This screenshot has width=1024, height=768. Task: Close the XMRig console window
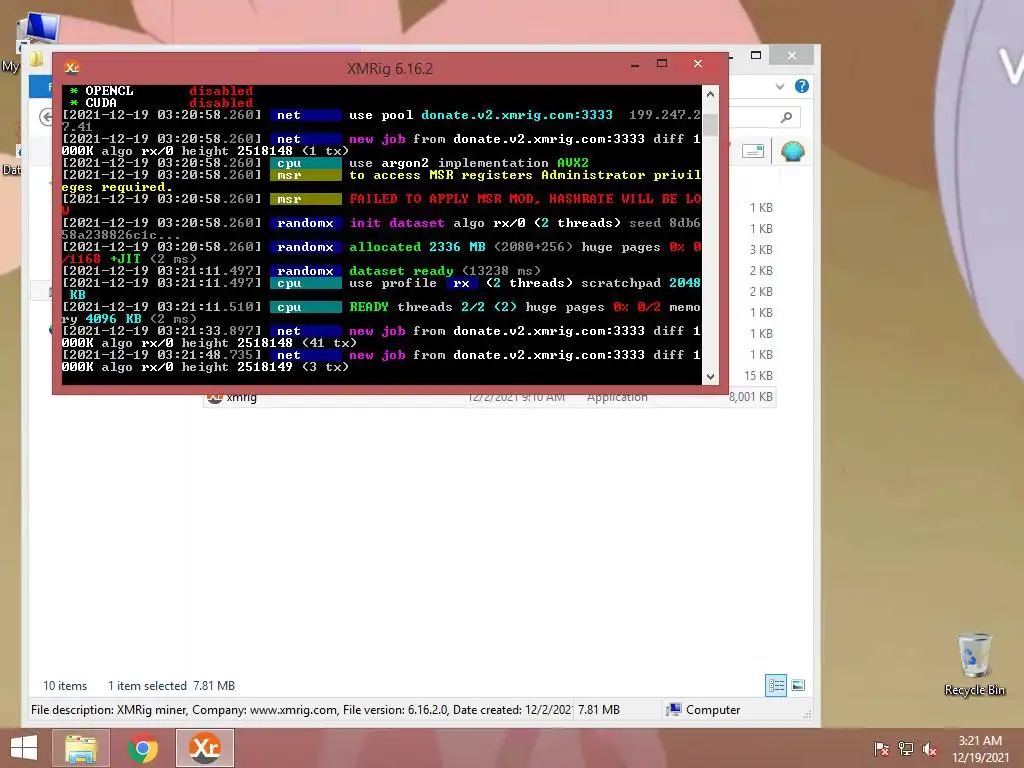point(697,63)
